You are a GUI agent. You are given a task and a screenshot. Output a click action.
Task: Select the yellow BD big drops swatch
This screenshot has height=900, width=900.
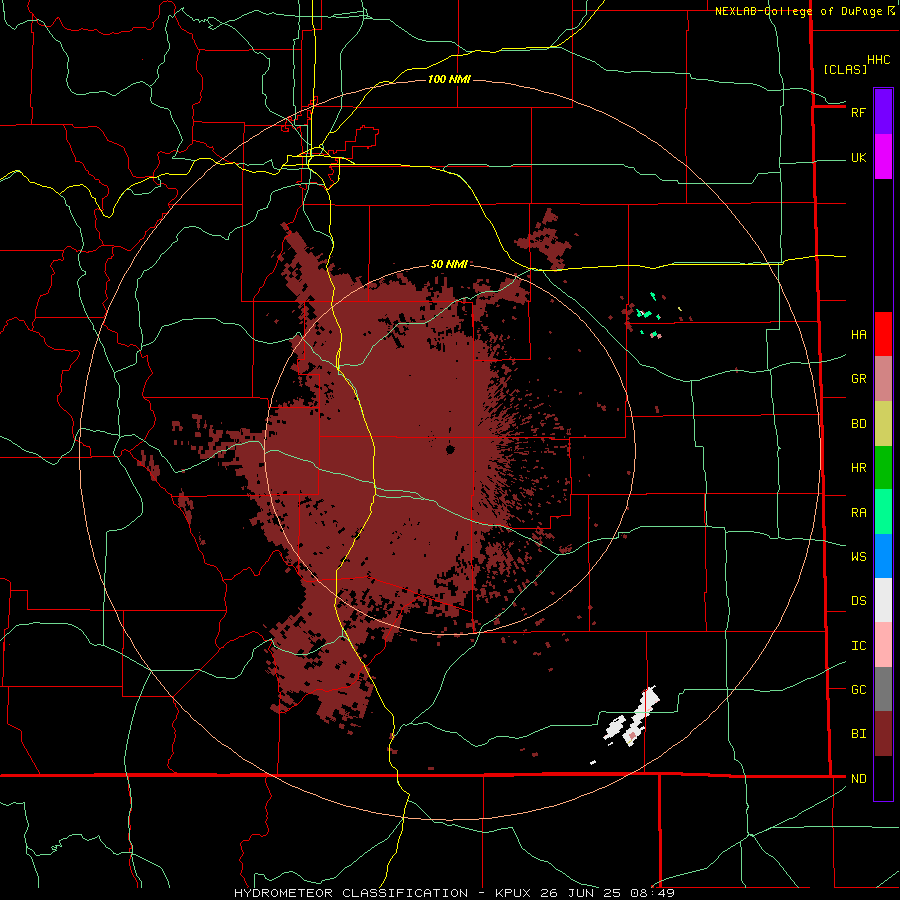[883, 423]
